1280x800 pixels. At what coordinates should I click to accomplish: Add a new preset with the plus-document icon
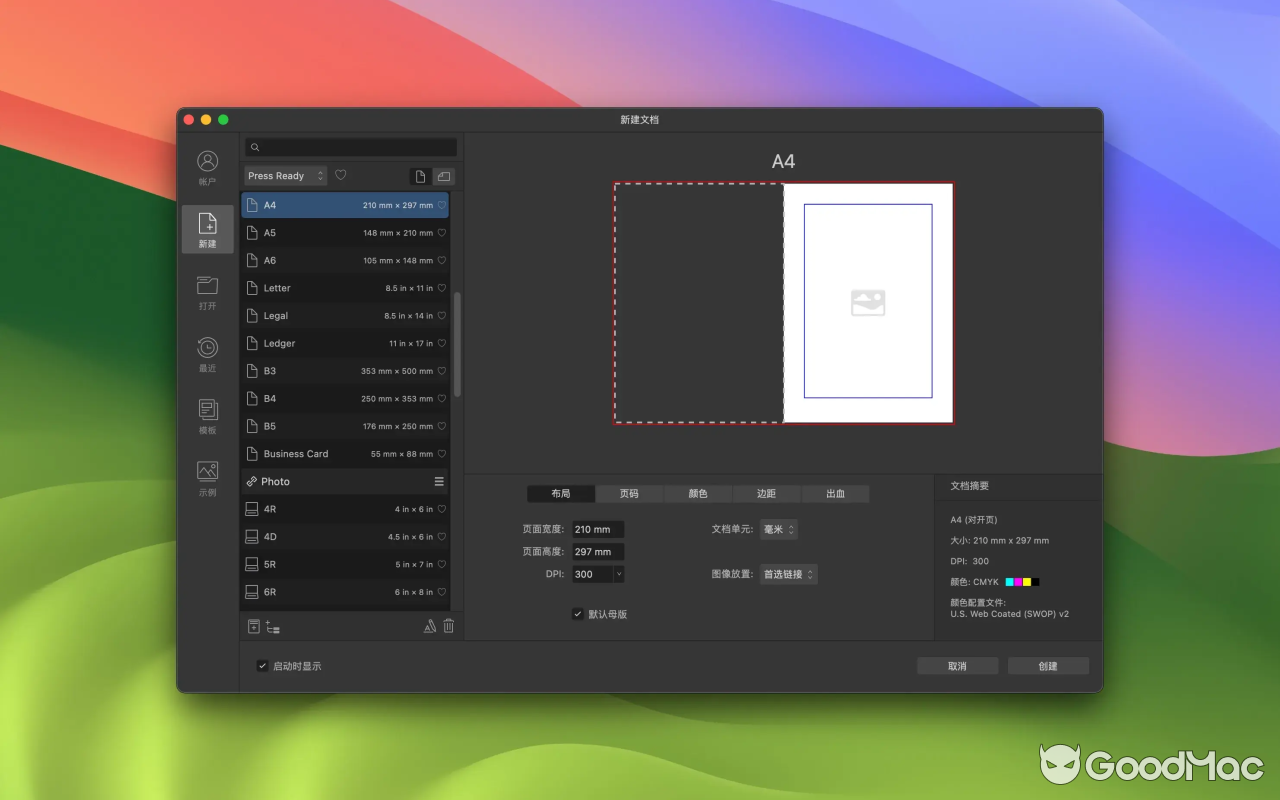tap(254, 626)
